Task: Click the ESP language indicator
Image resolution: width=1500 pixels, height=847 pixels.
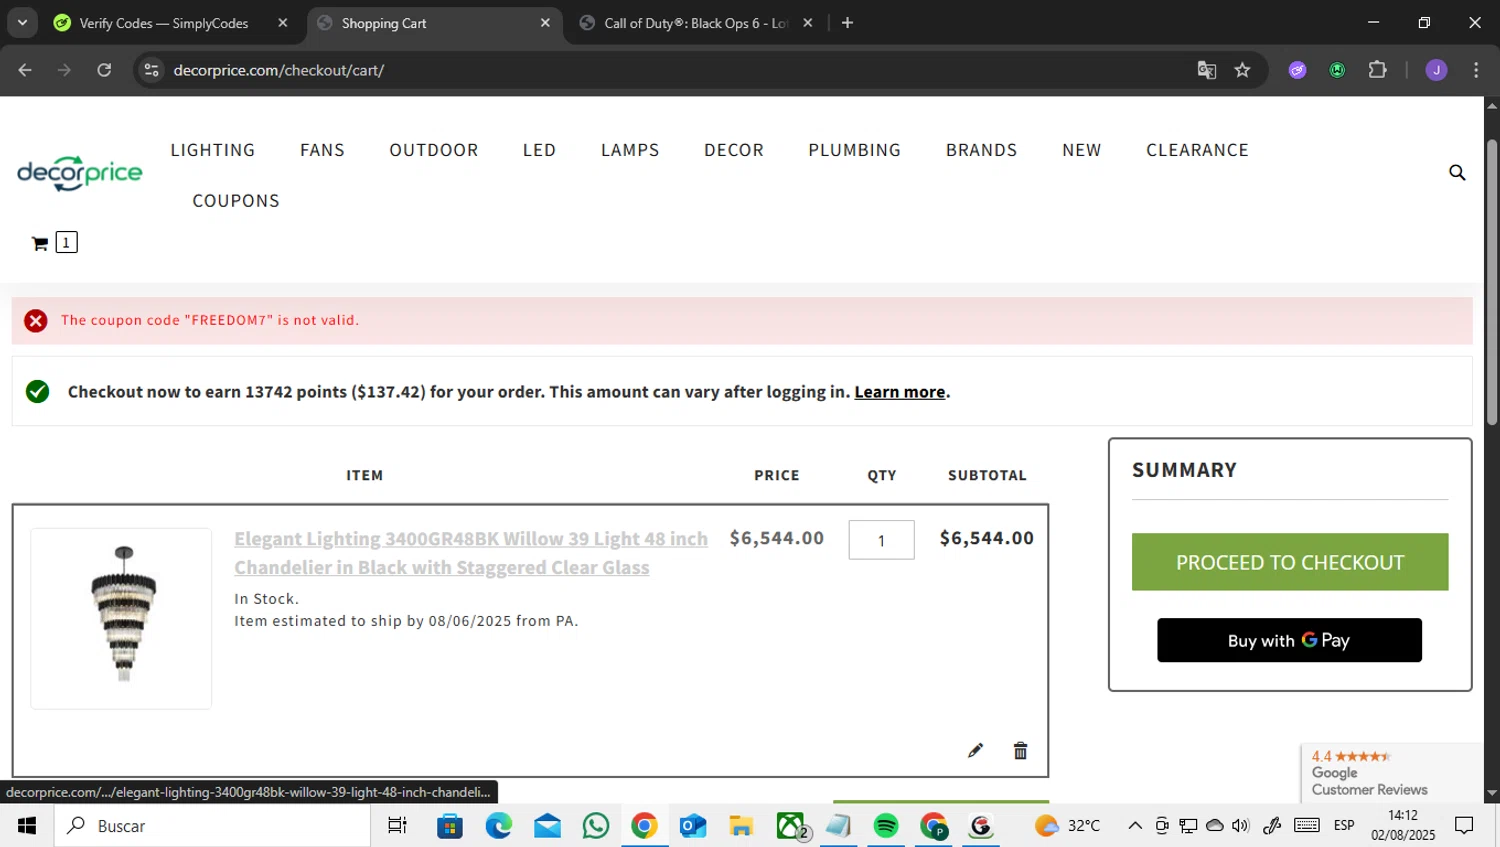Action: (x=1344, y=826)
